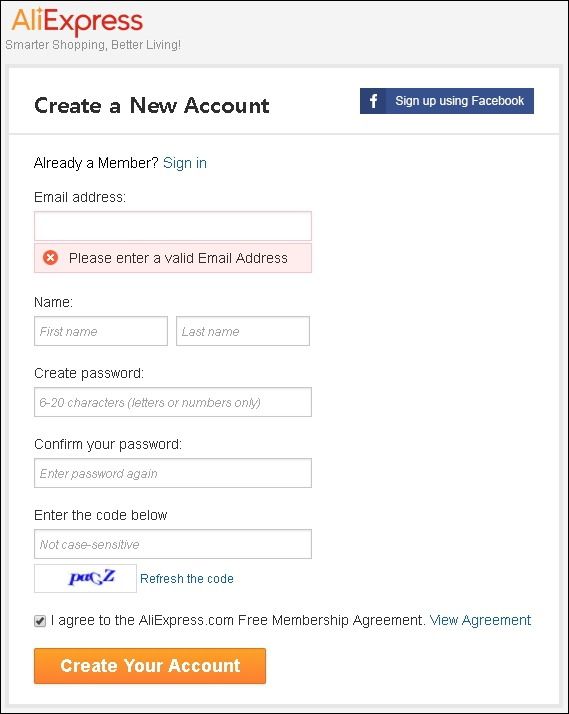
Task: Open the View Agreement link
Action: [x=480, y=620]
